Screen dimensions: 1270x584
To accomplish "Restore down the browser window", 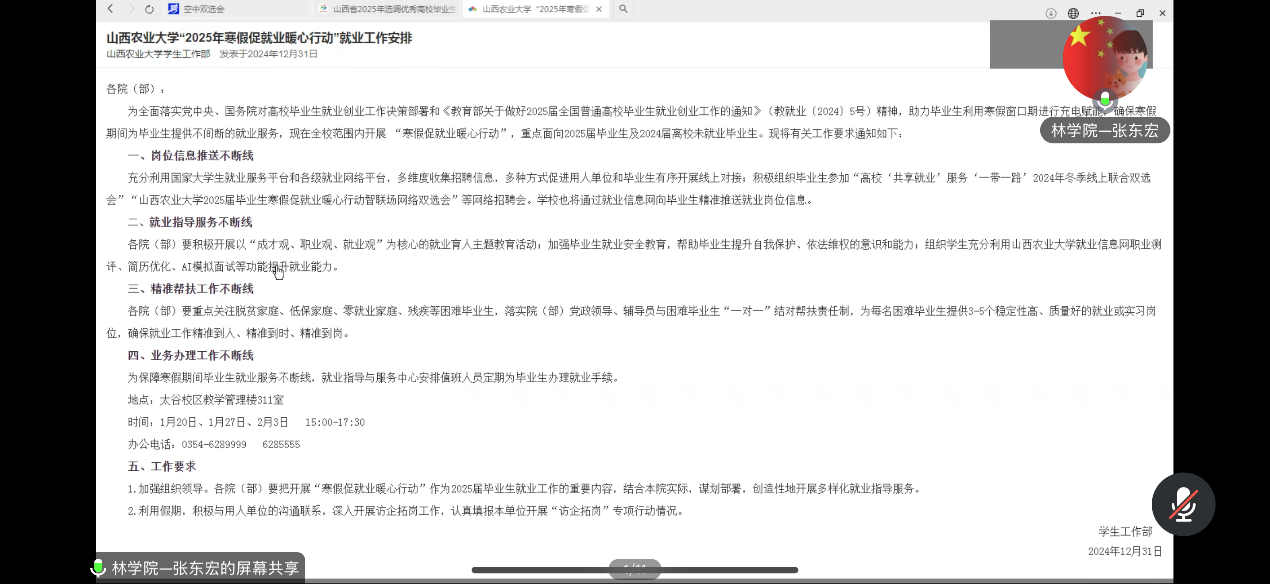I will [1140, 13].
